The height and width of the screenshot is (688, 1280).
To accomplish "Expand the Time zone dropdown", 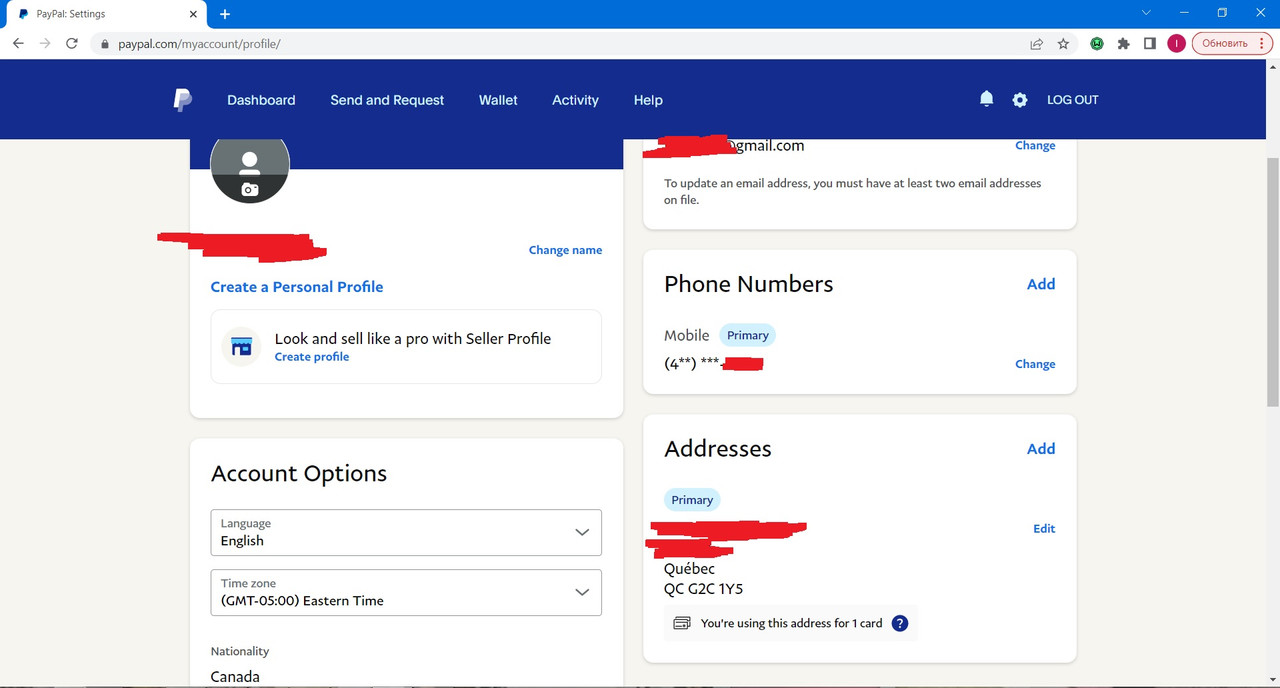I will tap(406, 592).
